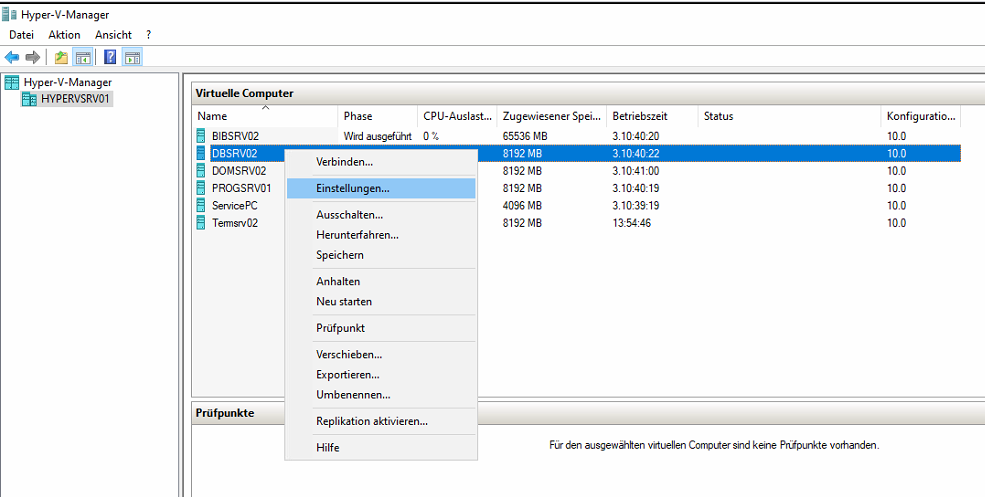Open the Ansicht menu
The image size is (985, 497).
tap(113, 35)
